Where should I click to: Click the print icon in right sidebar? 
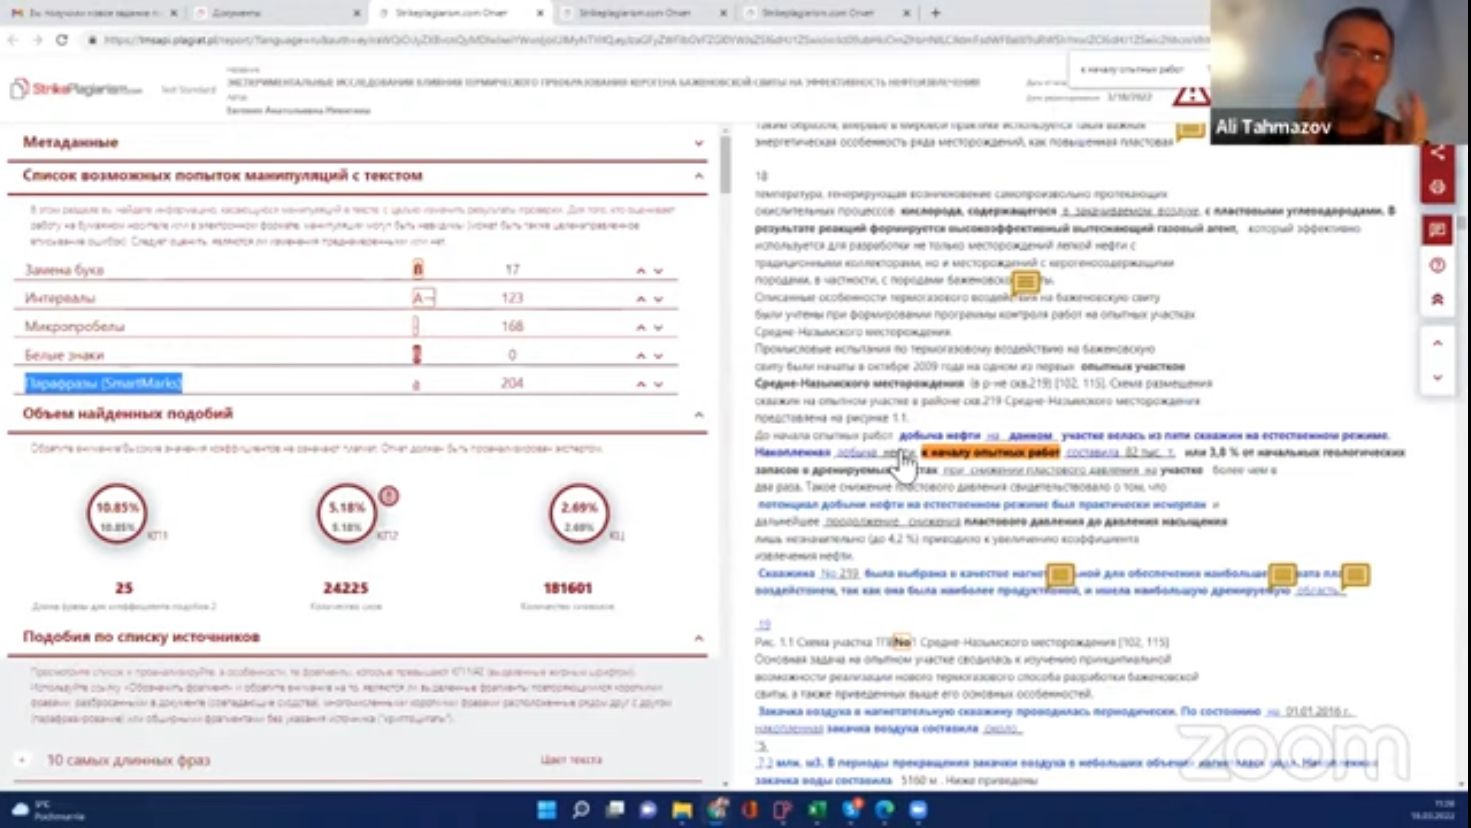(1437, 187)
